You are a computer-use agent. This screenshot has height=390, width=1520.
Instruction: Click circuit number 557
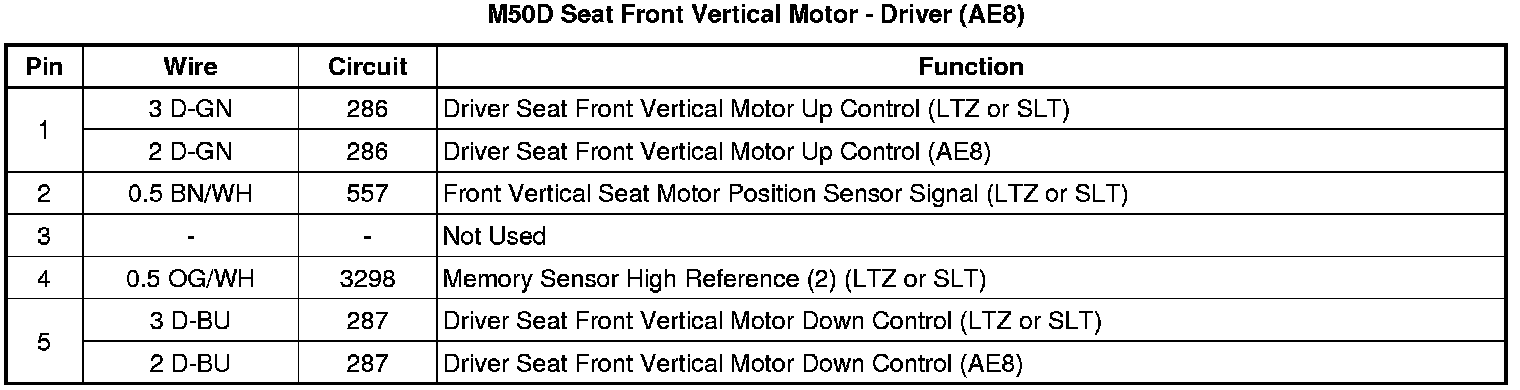coord(368,194)
